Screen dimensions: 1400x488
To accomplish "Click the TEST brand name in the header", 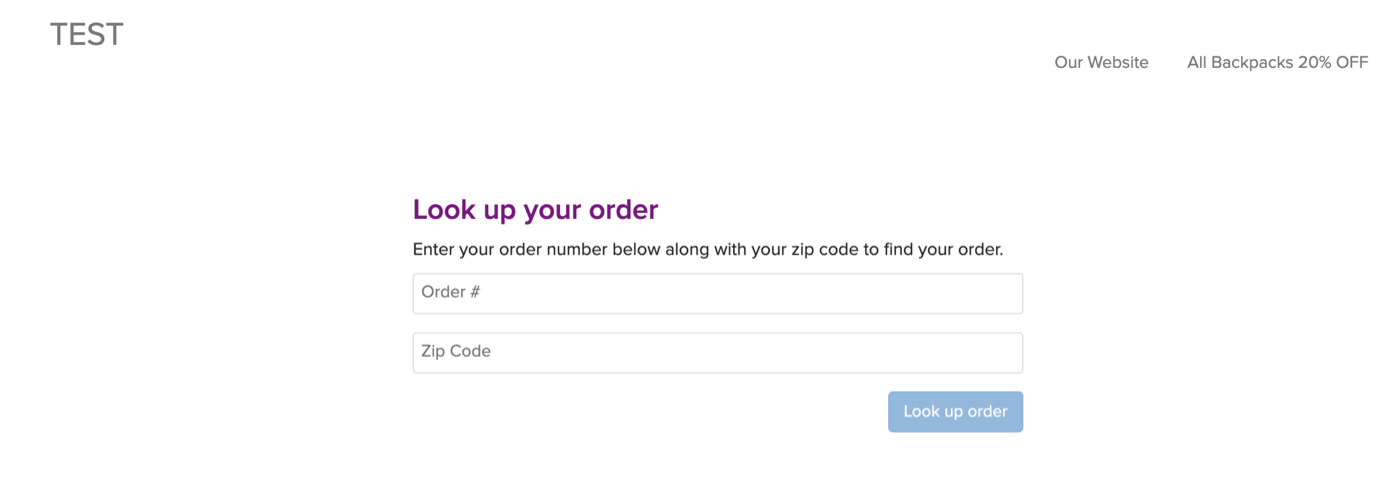I will coord(87,35).
